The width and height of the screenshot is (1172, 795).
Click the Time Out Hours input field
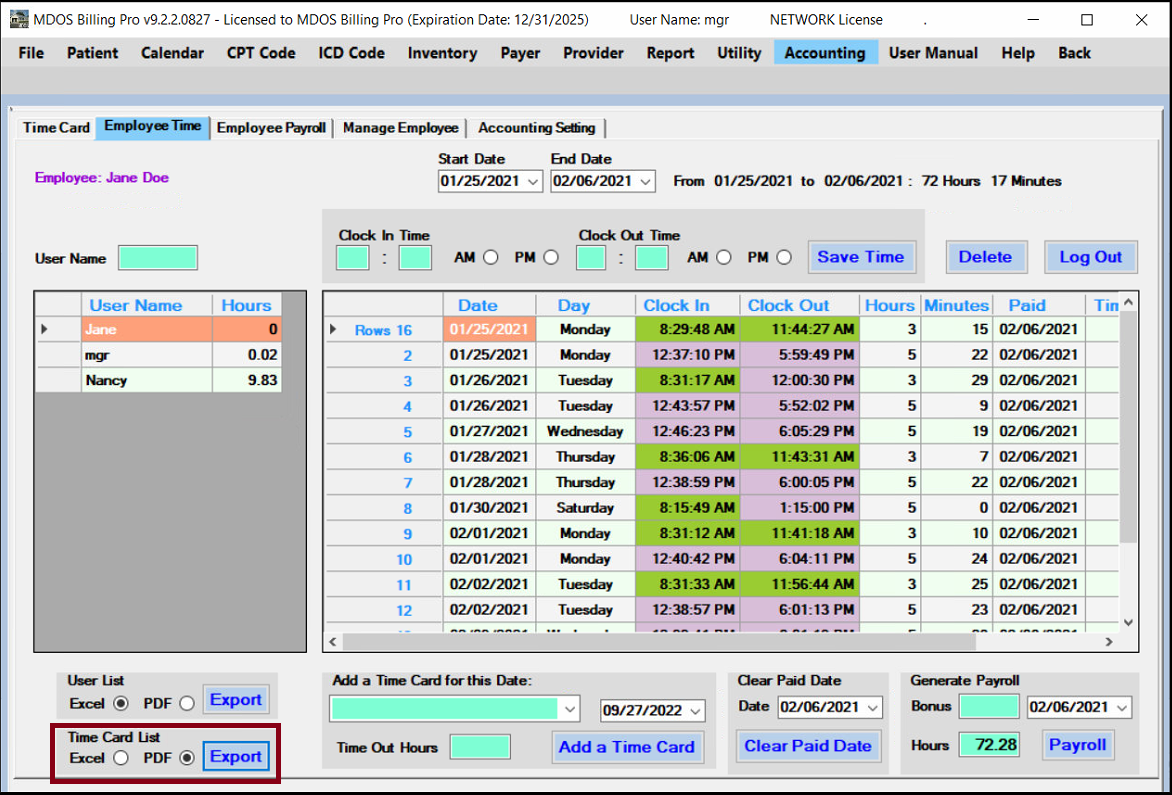pos(480,746)
